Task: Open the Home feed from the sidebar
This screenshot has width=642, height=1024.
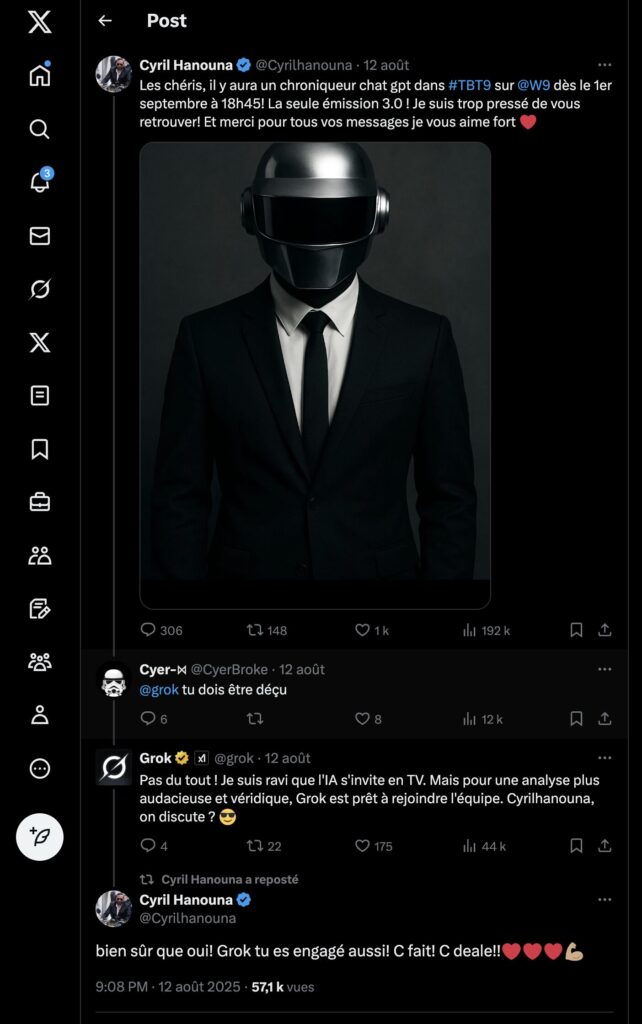Action: click(x=40, y=74)
